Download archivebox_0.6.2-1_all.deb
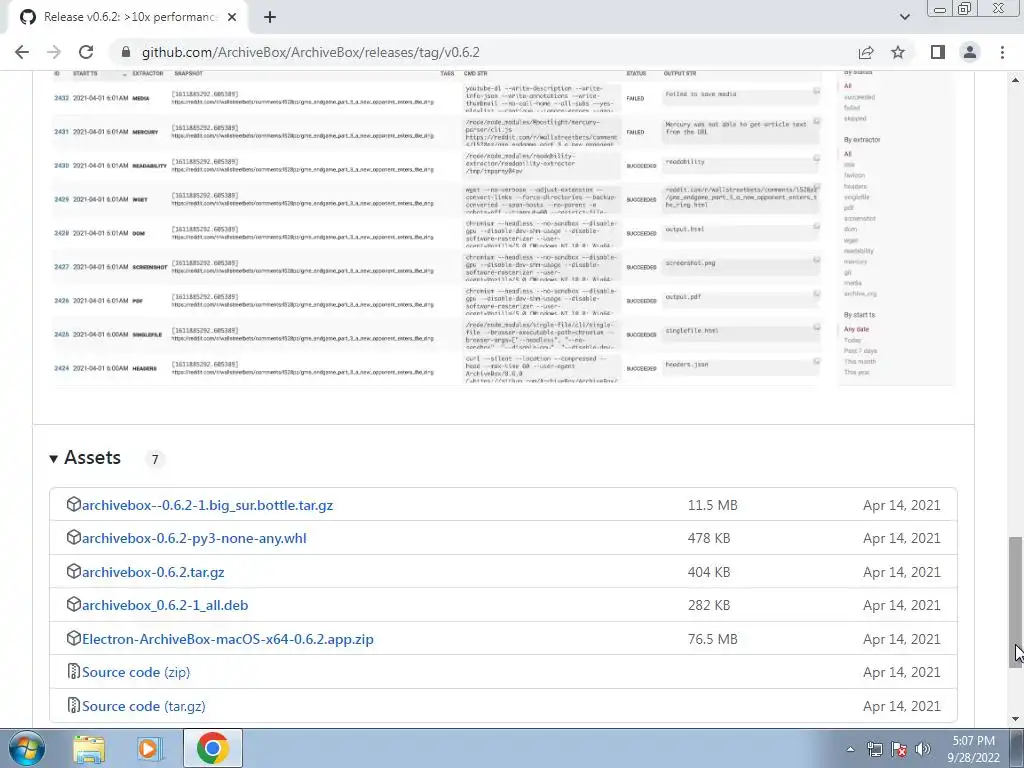1024x768 pixels. pyautogui.click(x=165, y=605)
